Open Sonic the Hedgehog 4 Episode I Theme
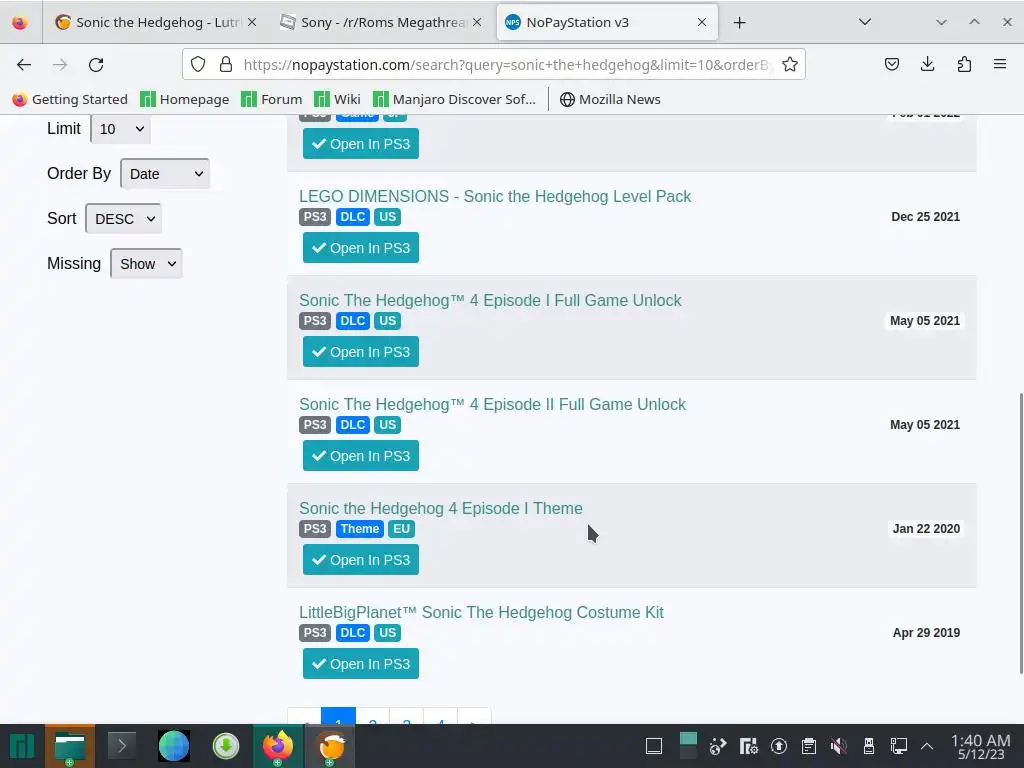 point(441,508)
